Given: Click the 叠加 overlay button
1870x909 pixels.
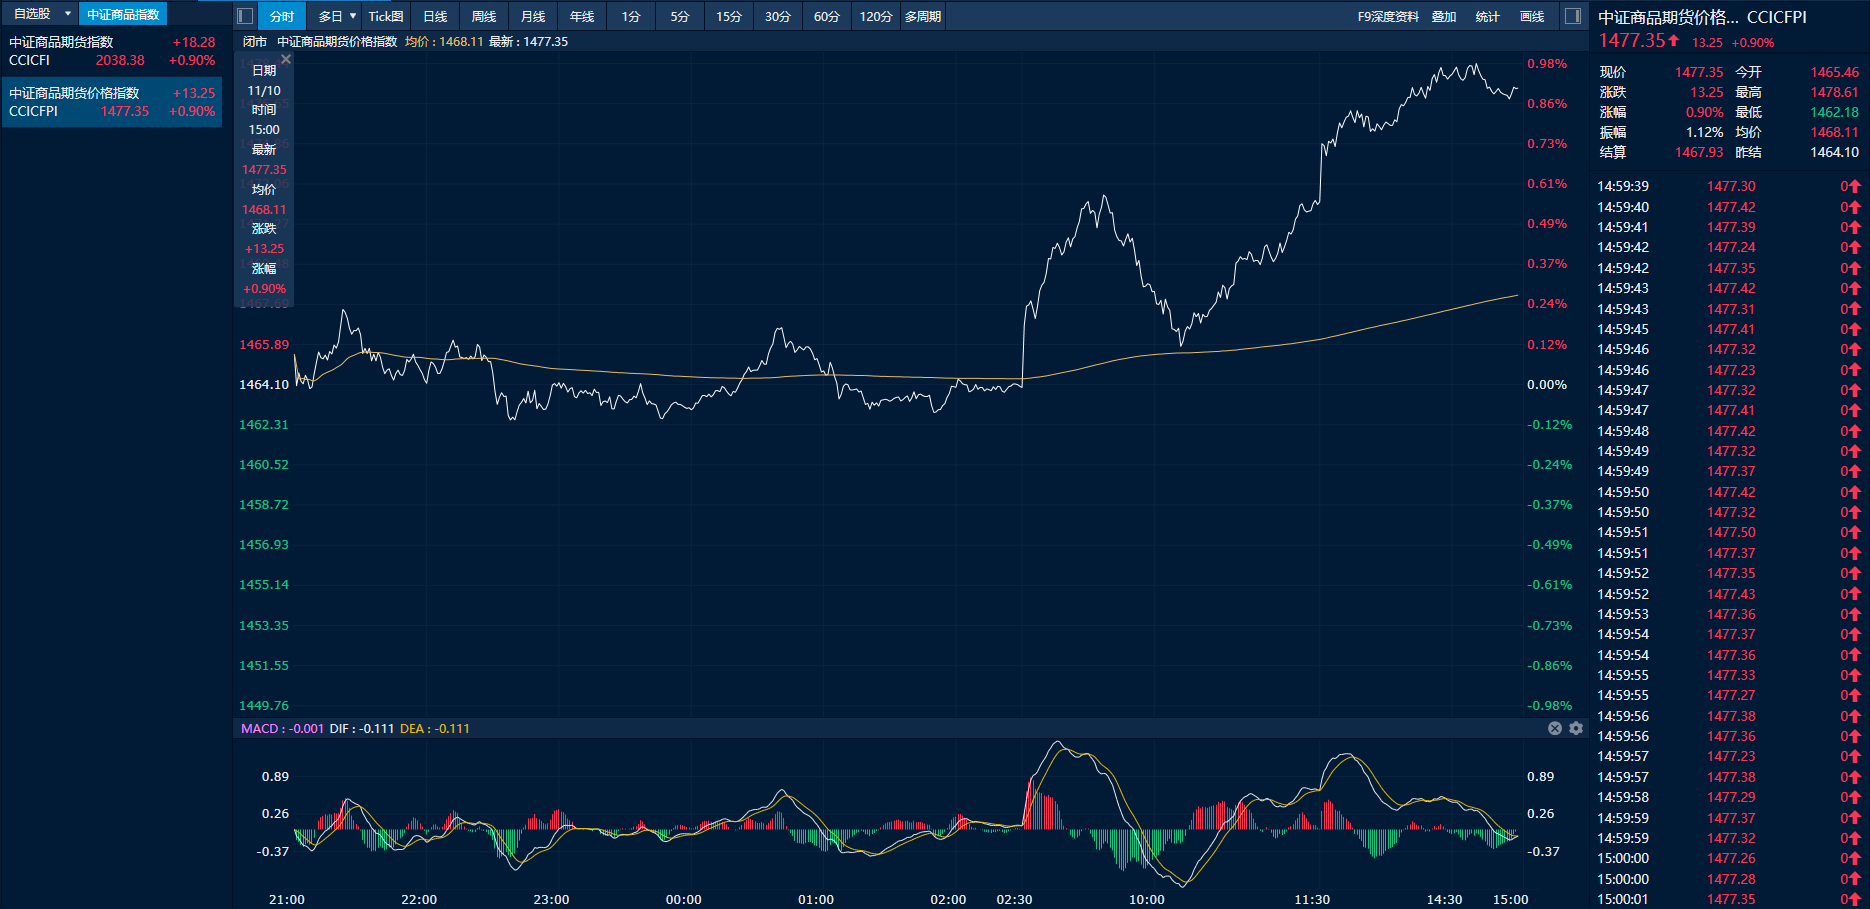Looking at the screenshot, I should [x=1443, y=16].
